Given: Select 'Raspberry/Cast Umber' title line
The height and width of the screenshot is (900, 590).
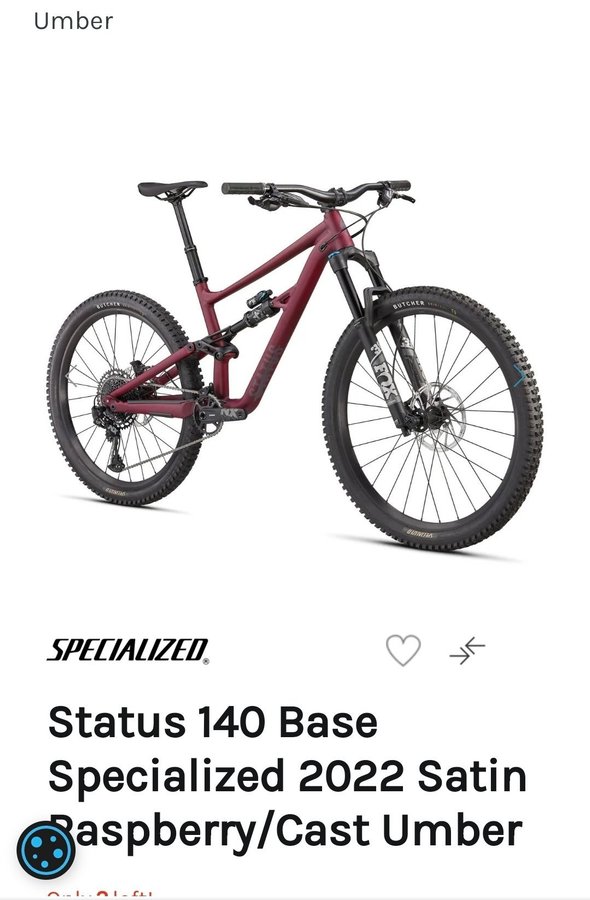Looking at the screenshot, I should 285,831.
